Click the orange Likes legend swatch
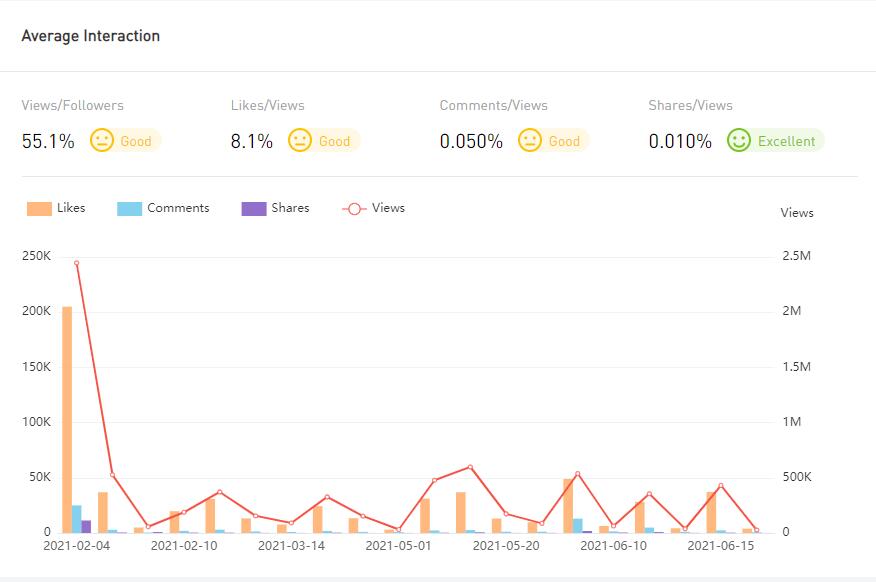 [x=39, y=208]
